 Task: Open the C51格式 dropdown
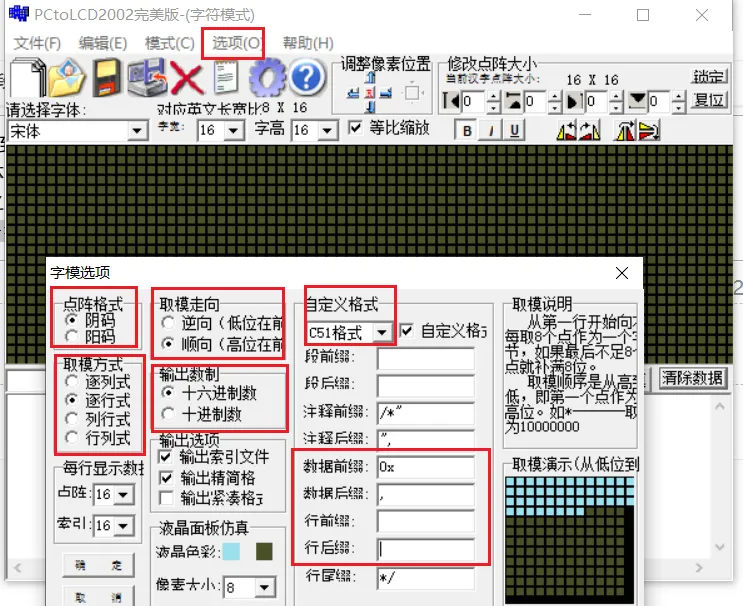click(382, 333)
